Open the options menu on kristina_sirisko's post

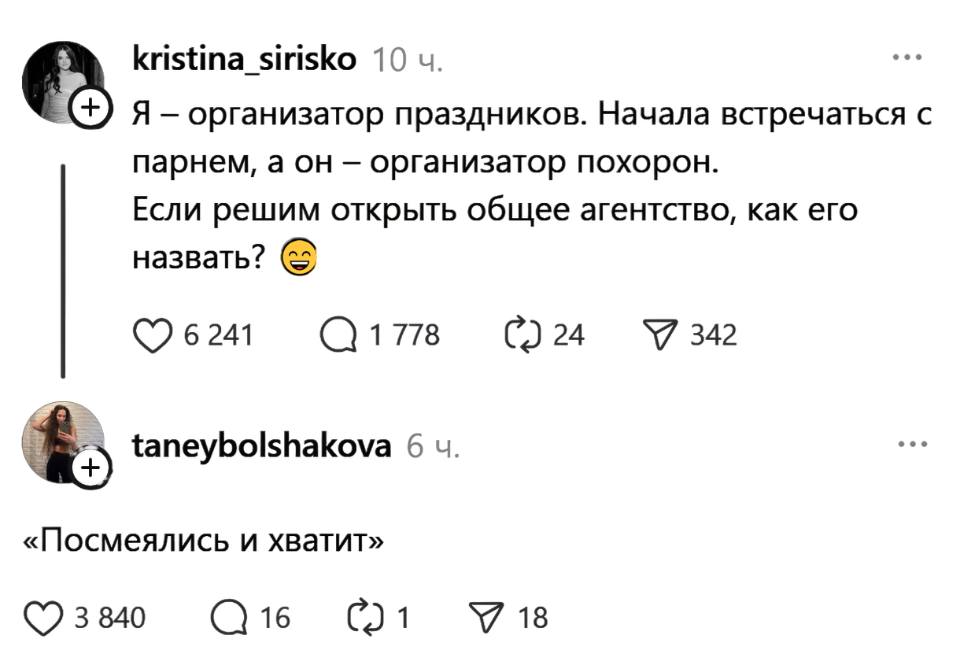pos(907,58)
